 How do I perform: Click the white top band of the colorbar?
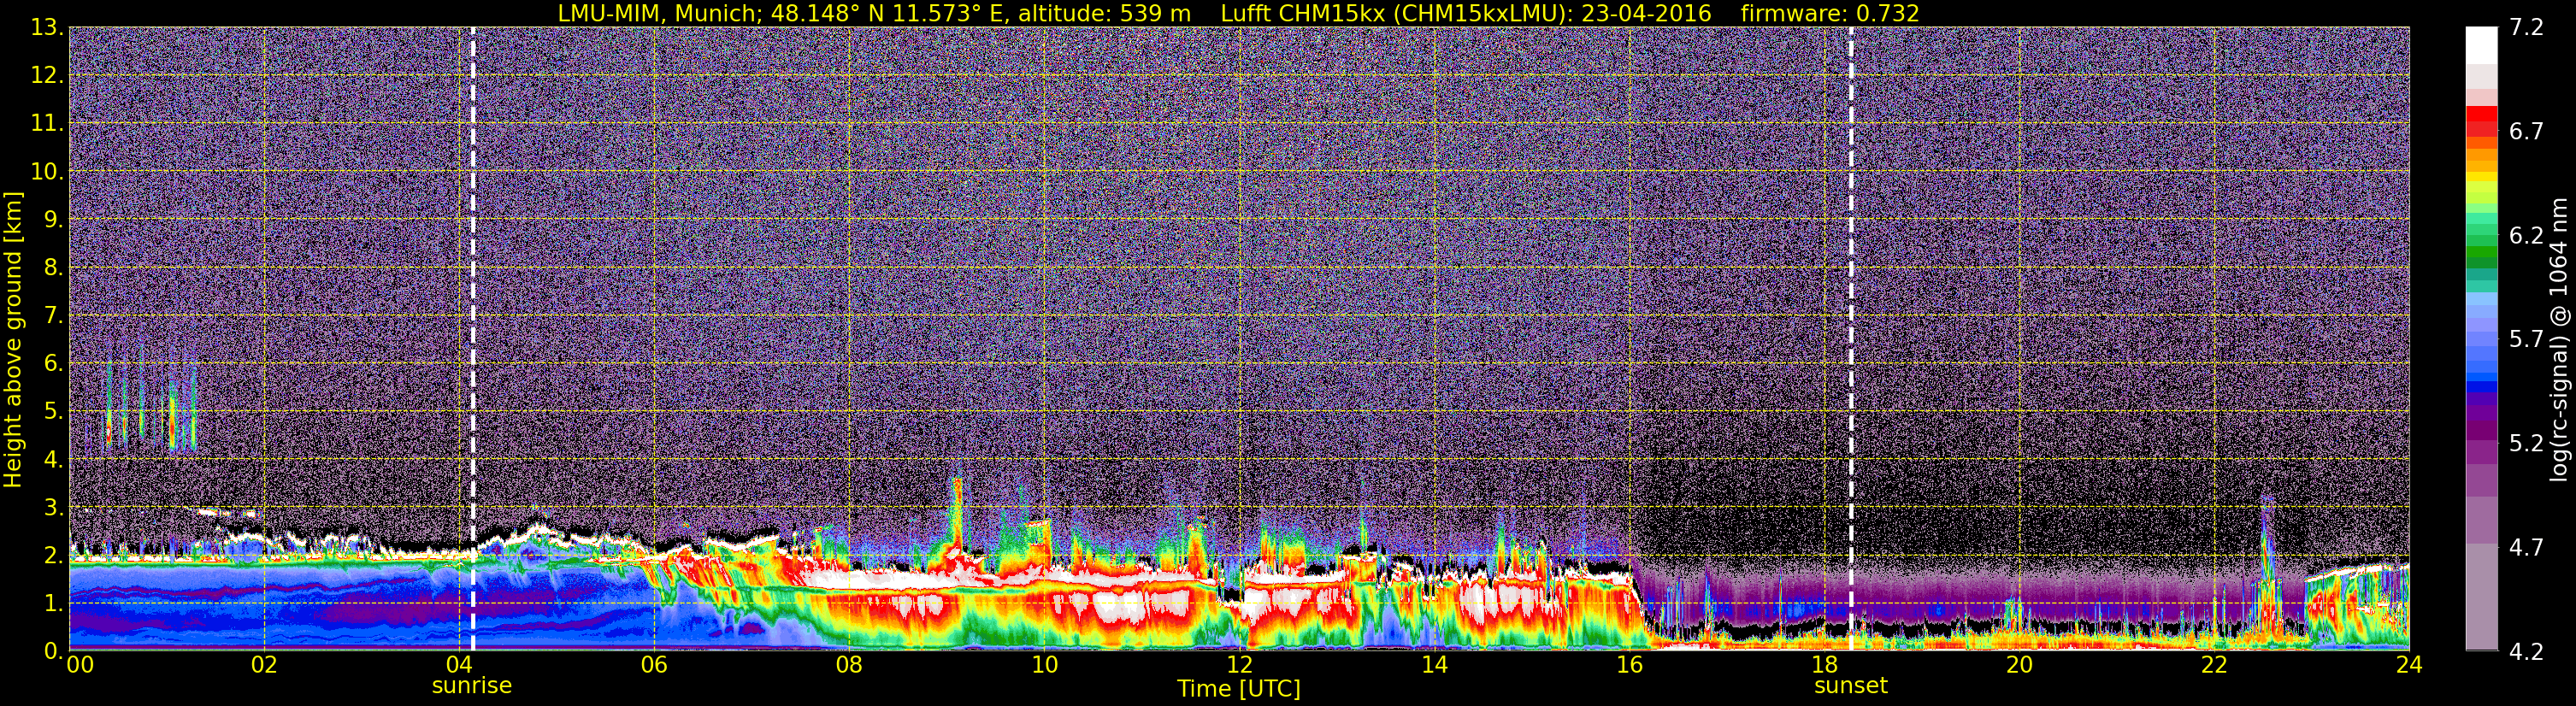(2481, 45)
